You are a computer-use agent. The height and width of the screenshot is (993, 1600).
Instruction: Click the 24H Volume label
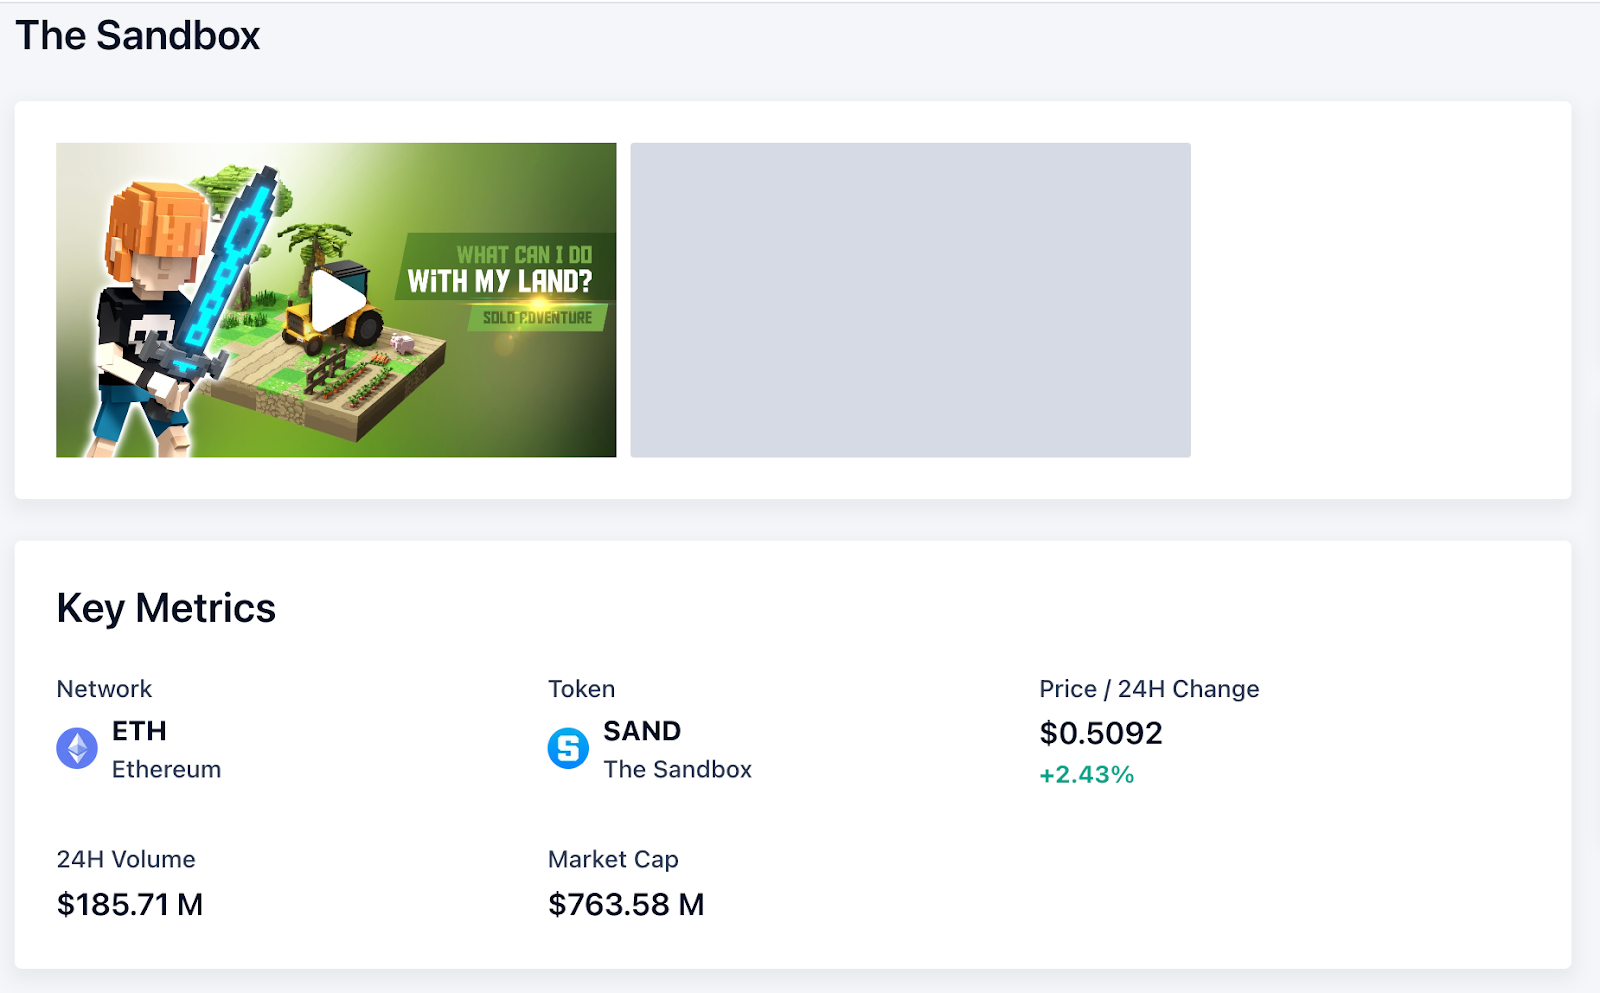tap(126, 859)
